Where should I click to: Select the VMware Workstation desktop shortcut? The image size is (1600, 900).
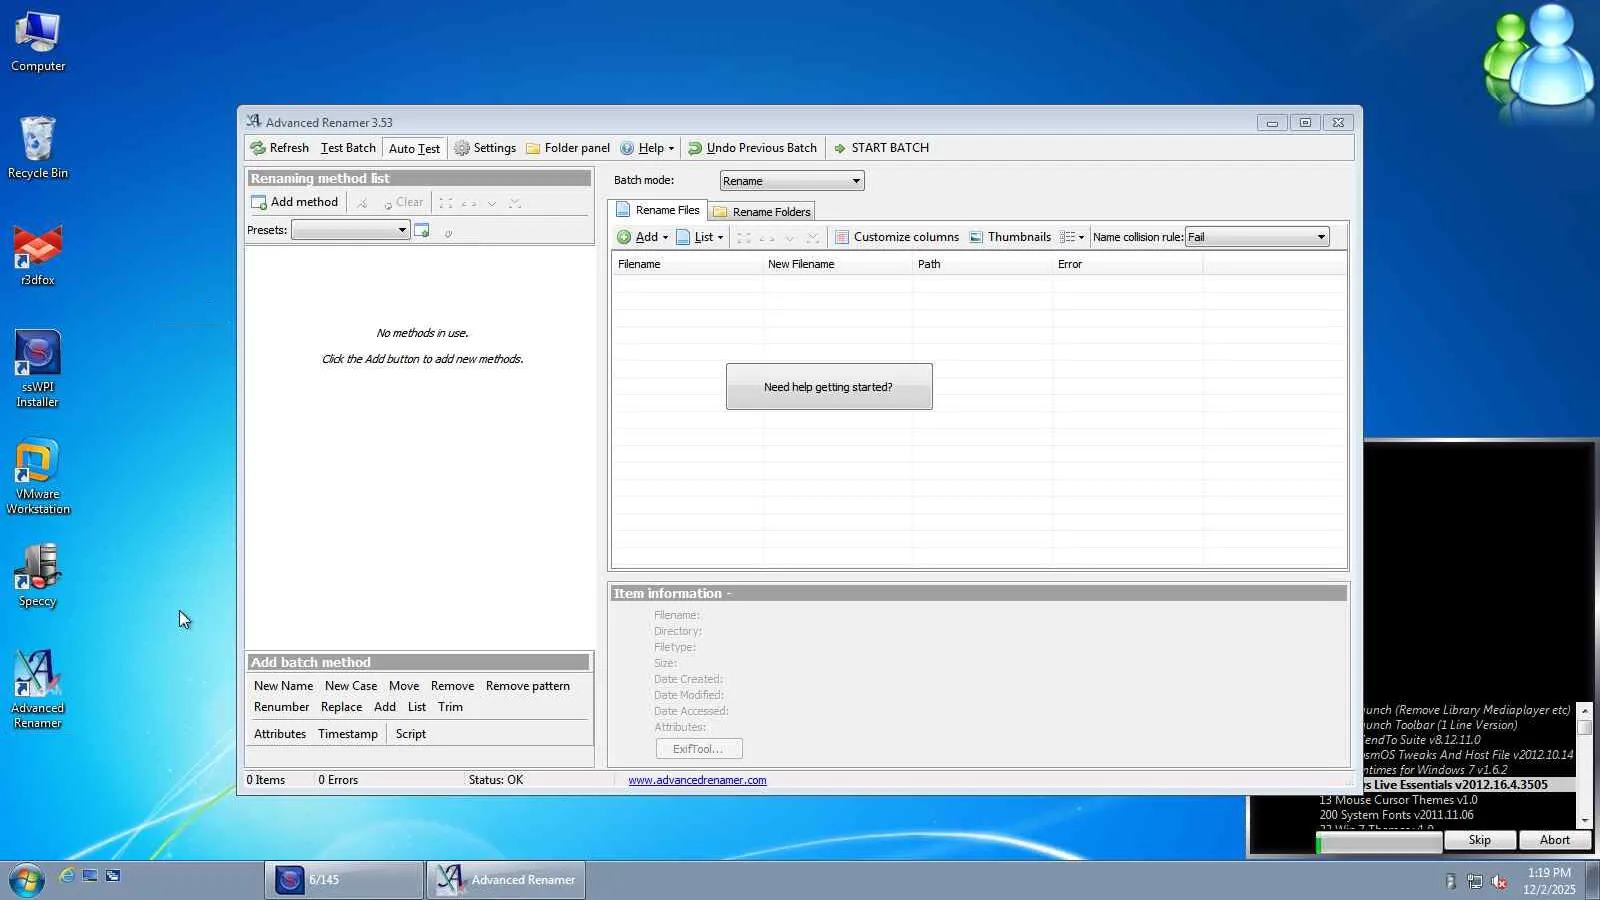pos(38,476)
